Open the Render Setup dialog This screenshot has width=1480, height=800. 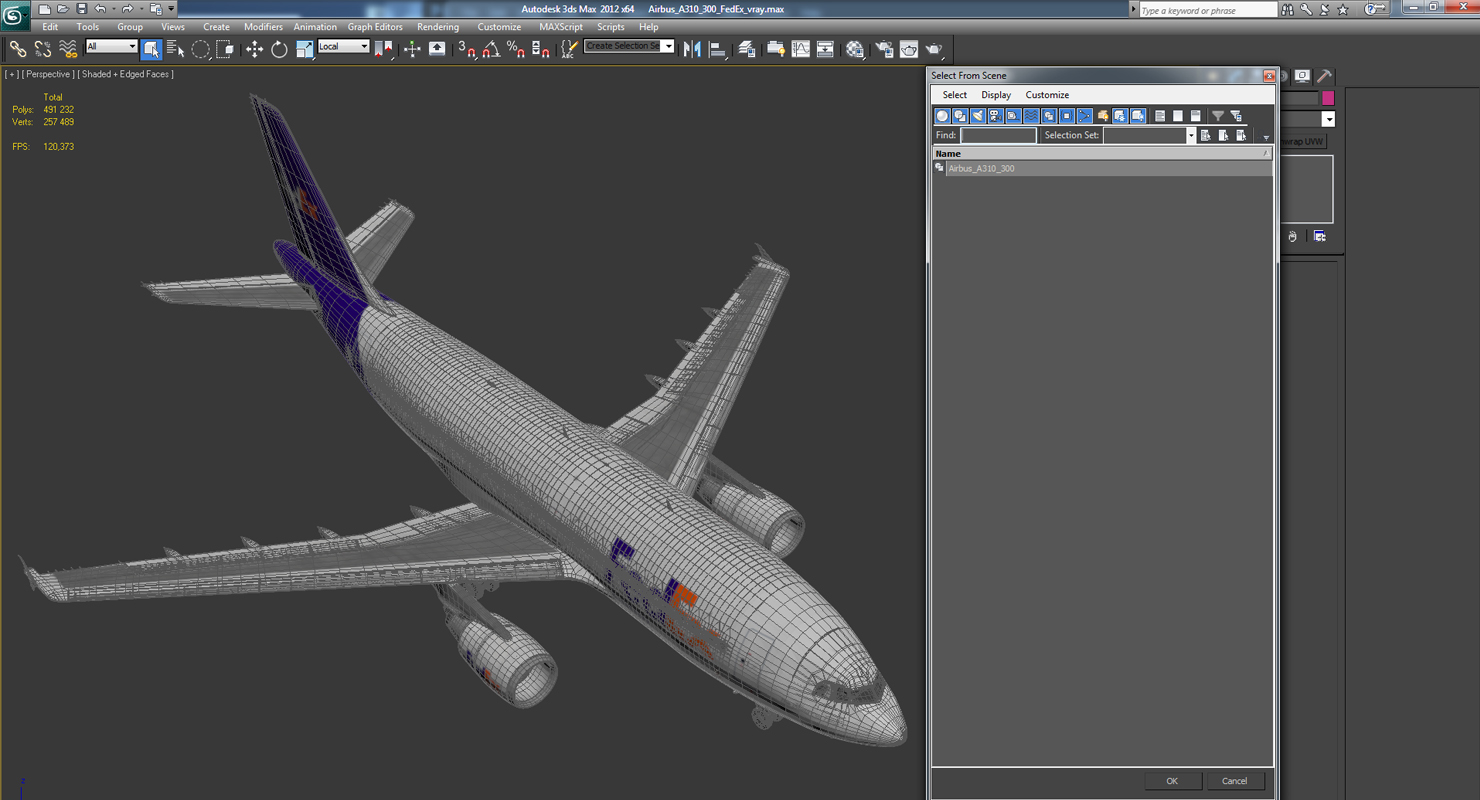tap(884, 48)
